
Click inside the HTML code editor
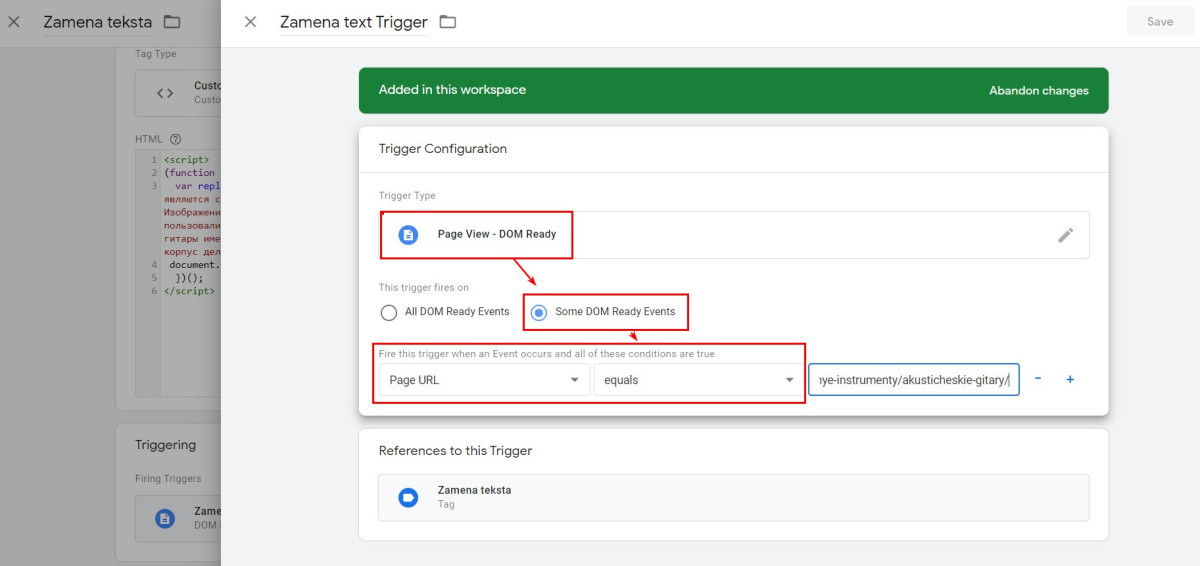(x=176, y=275)
